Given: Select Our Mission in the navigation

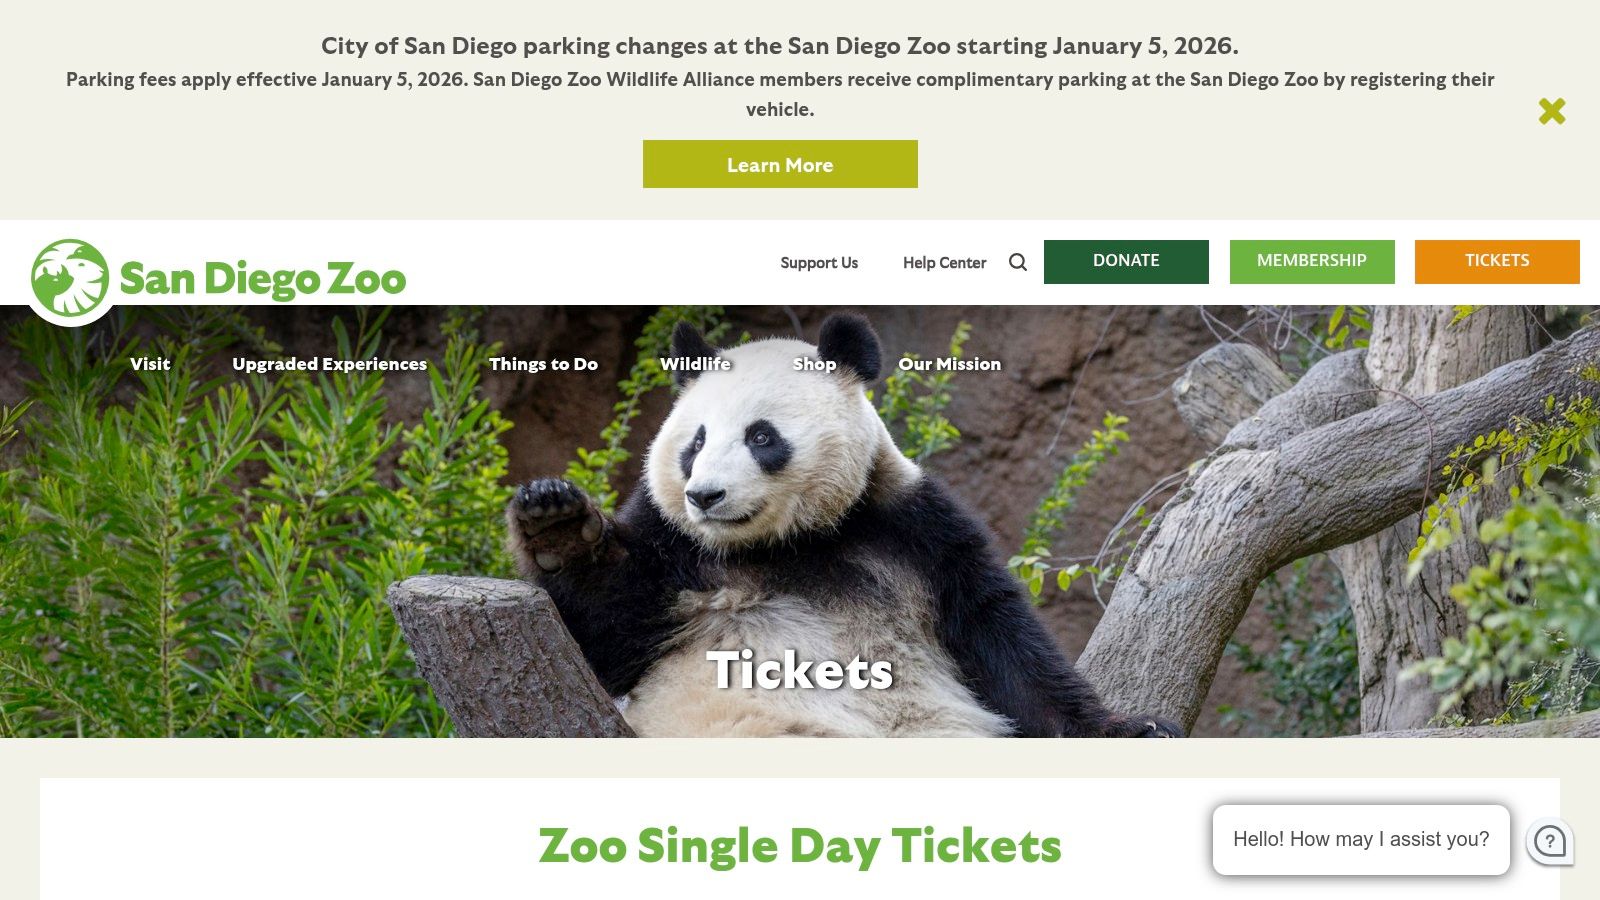Looking at the screenshot, I should (x=949, y=364).
